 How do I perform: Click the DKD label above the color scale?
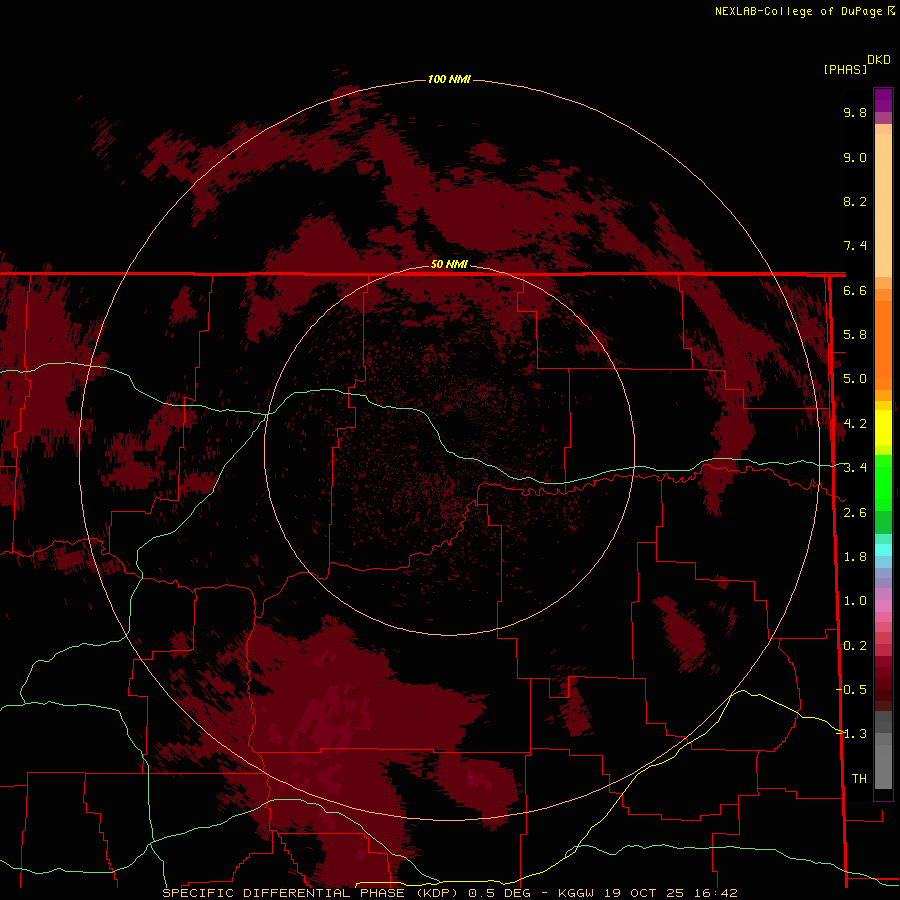pos(879,60)
